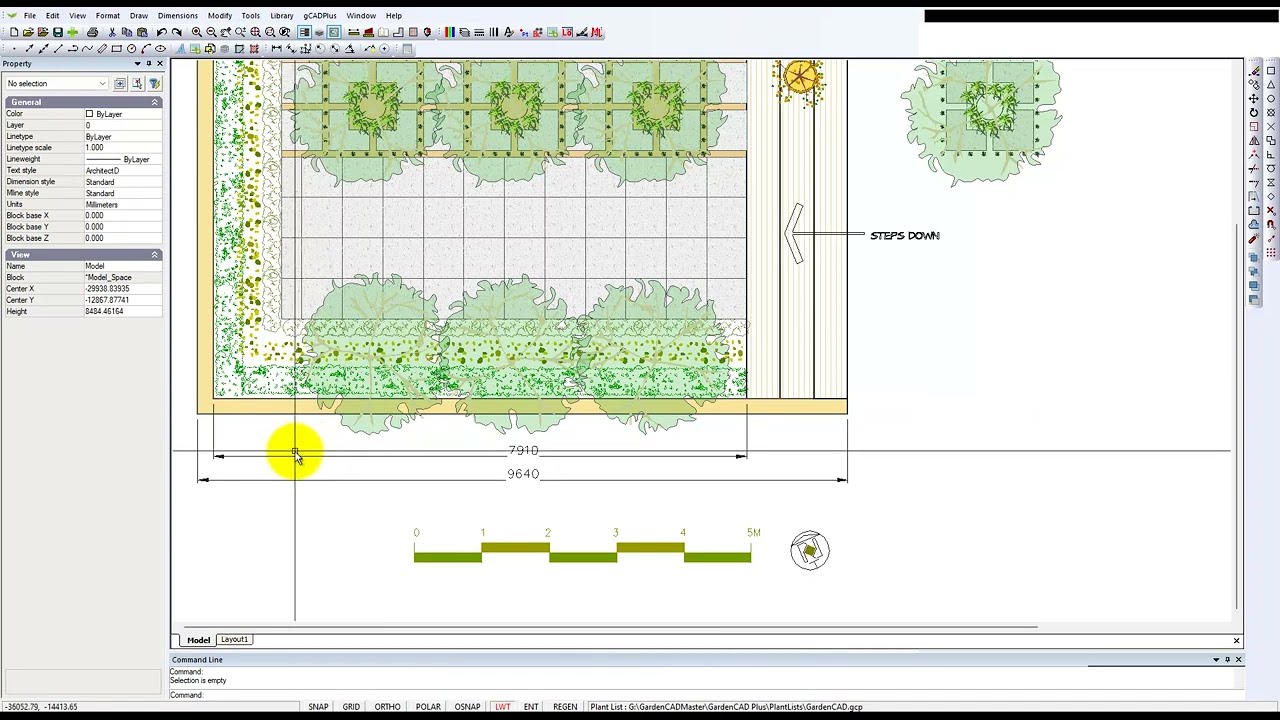This screenshot has height=720, width=1280.
Task: Toggle LWT lineweight display in status bar
Action: pyautogui.click(x=503, y=707)
